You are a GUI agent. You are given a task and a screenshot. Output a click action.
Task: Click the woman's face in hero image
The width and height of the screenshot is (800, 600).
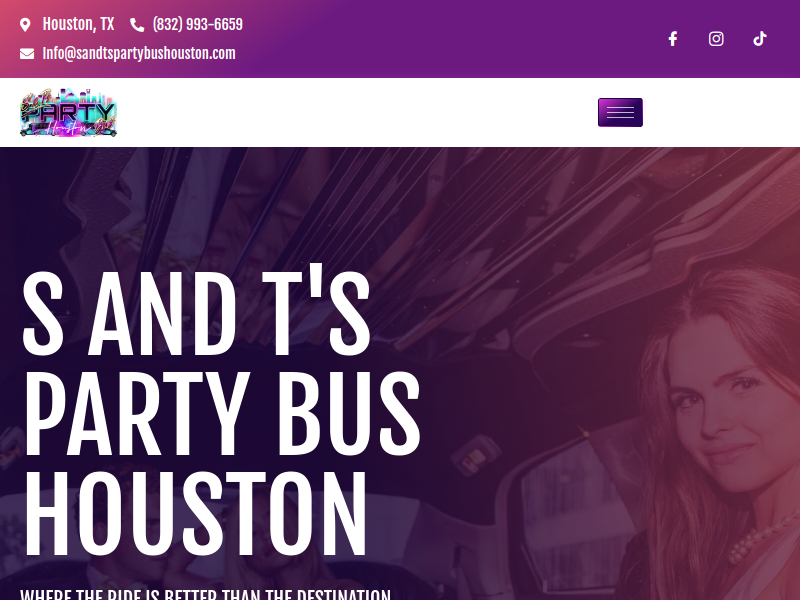point(724,408)
